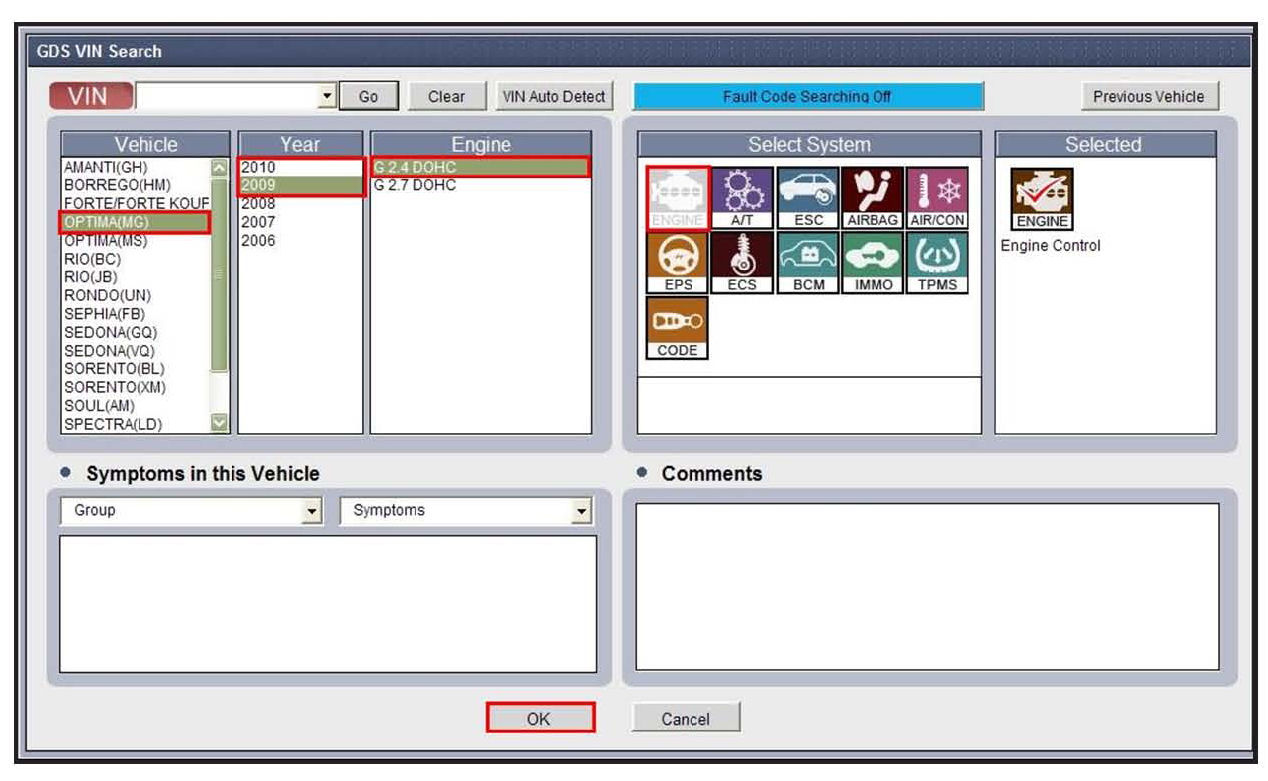
Task: Expand the VIN dropdown arrow
Action: tap(327, 96)
